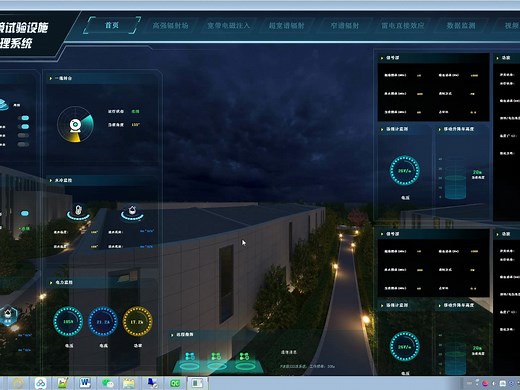Toggle the lone lit switch beside the building
The height and width of the screenshot is (390, 520).
tap(25, 213)
